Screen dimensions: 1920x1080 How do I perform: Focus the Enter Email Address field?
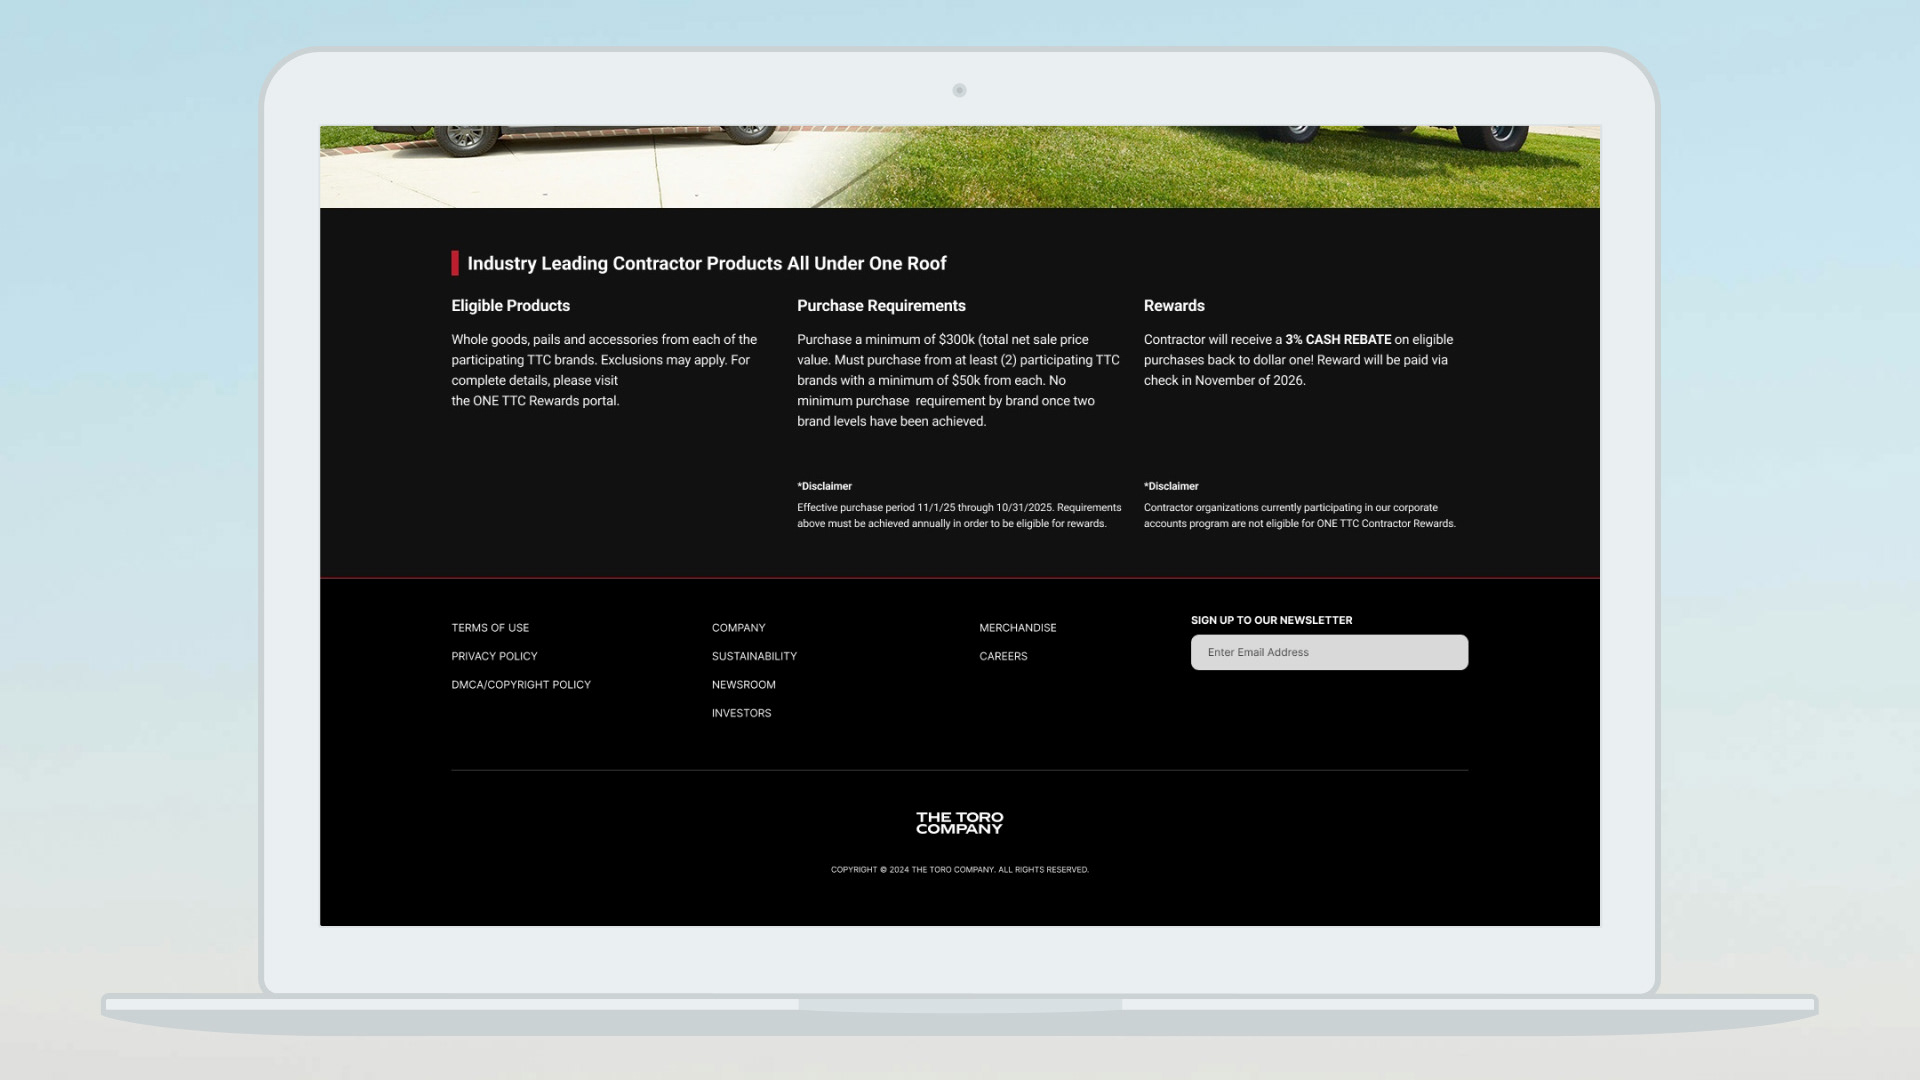(x=1329, y=652)
